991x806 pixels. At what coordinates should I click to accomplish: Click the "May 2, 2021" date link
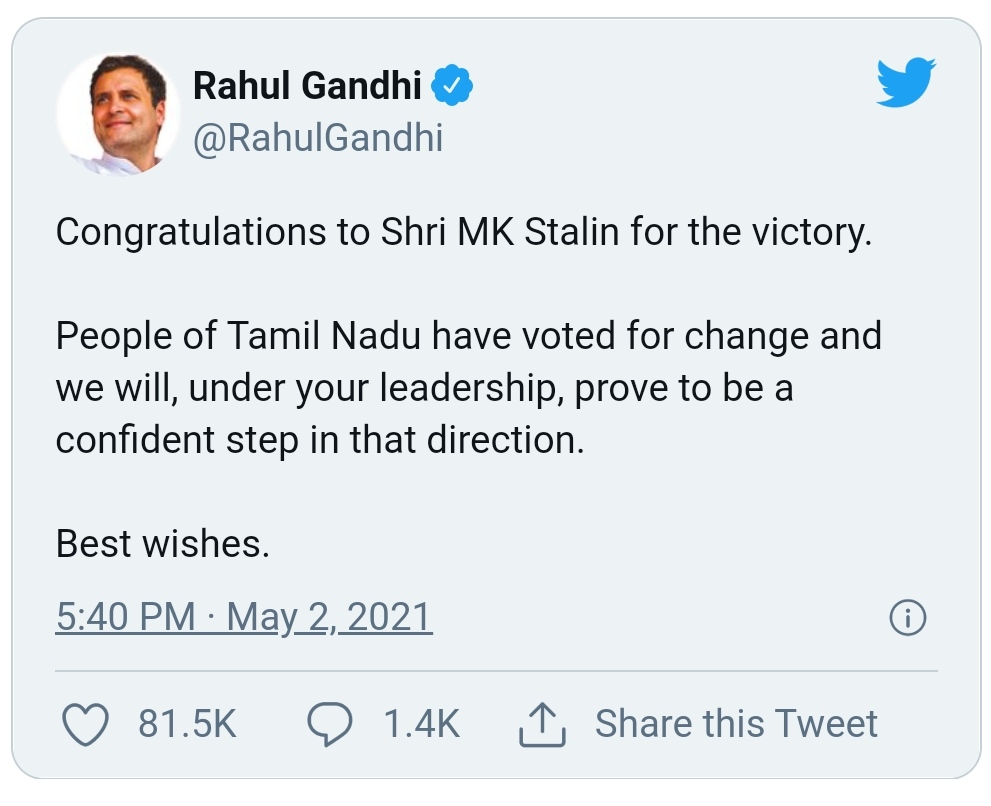click(x=329, y=617)
